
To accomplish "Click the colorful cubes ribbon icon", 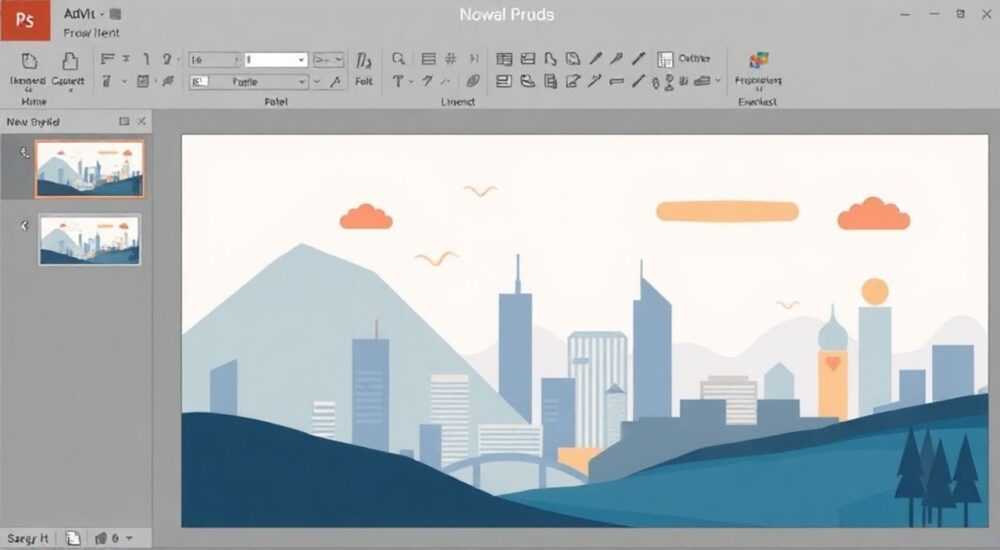I will [x=758, y=61].
